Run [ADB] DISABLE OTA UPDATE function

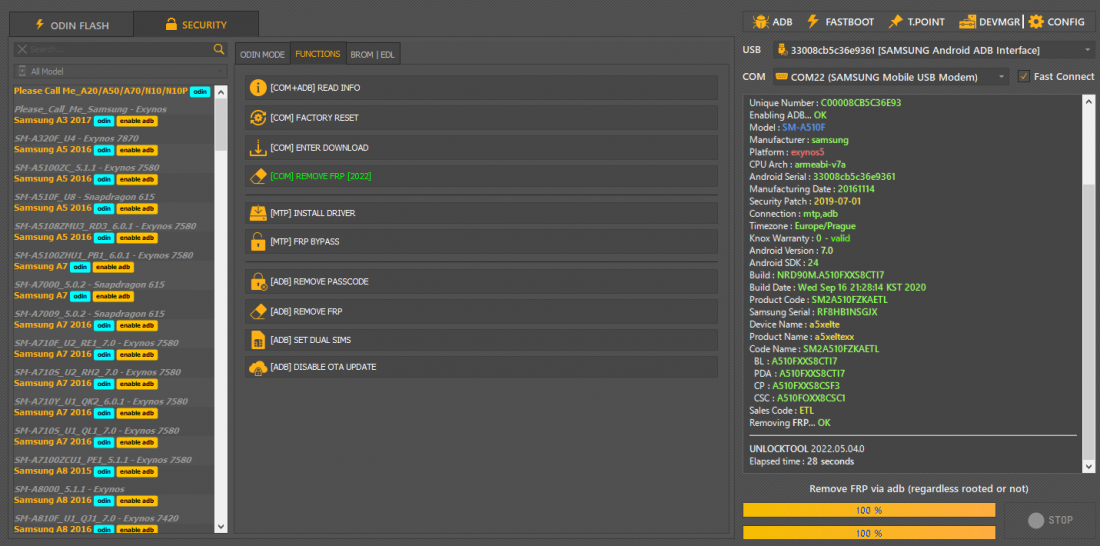tap(481, 367)
